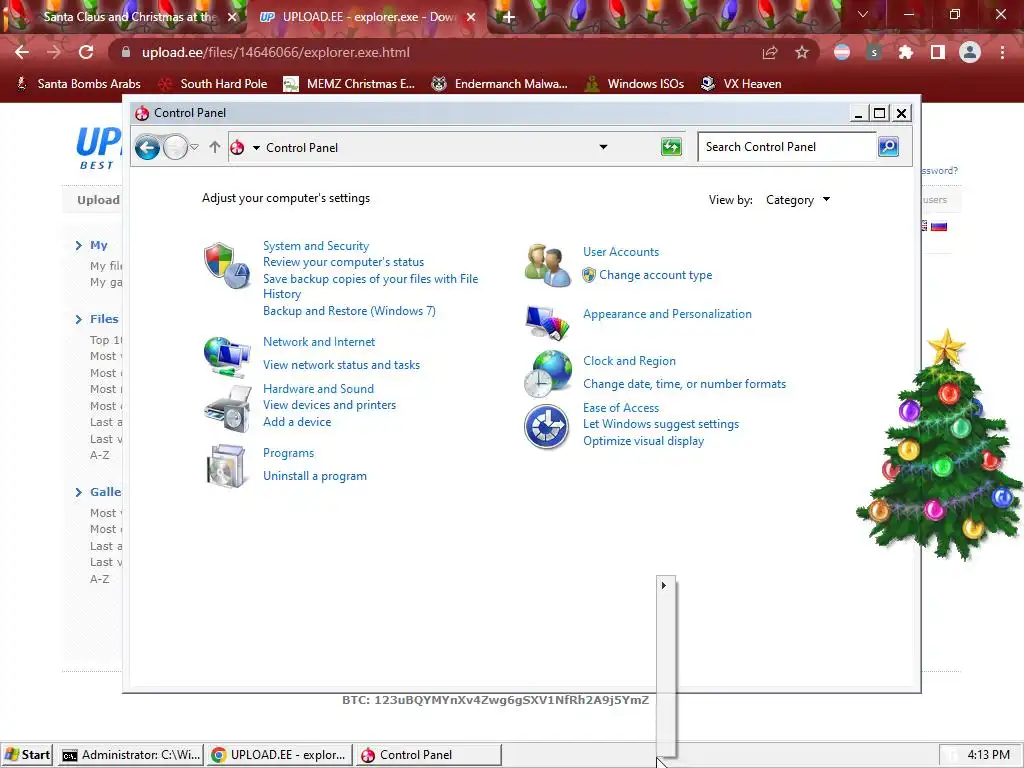Click View network status and tasks
The width and height of the screenshot is (1024, 768).
click(342, 365)
